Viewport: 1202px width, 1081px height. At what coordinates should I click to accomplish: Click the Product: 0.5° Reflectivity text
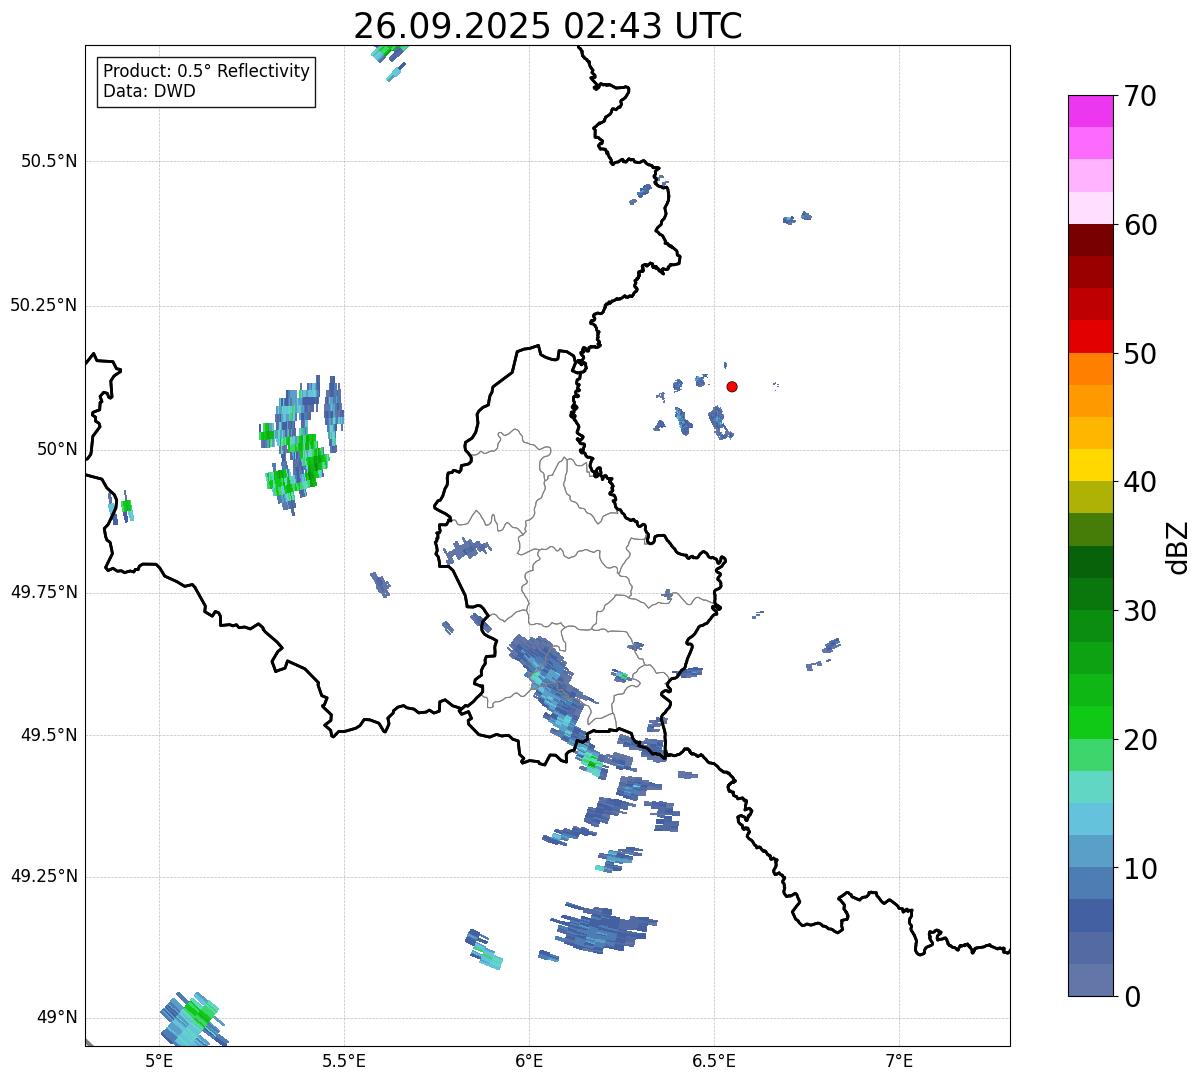tap(206, 71)
